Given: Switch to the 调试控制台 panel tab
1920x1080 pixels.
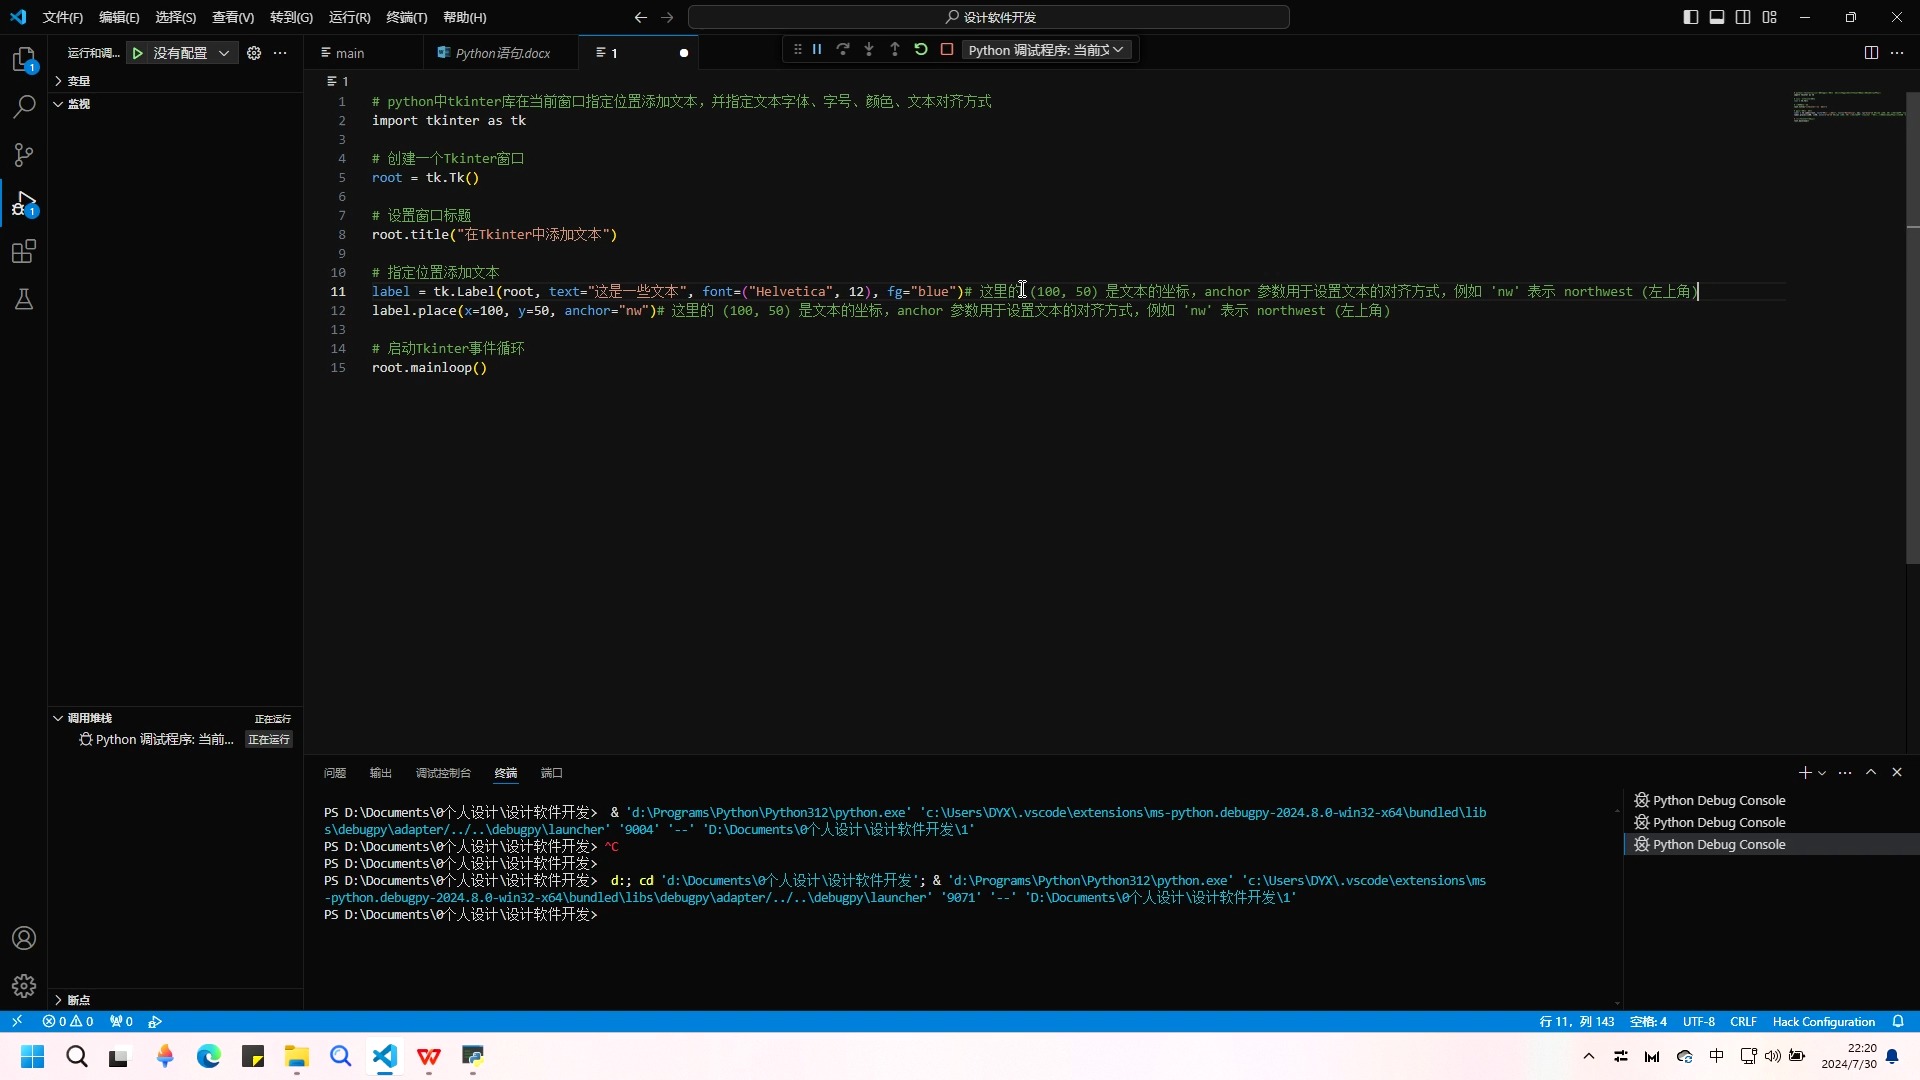Looking at the screenshot, I should [x=443, y=773].
